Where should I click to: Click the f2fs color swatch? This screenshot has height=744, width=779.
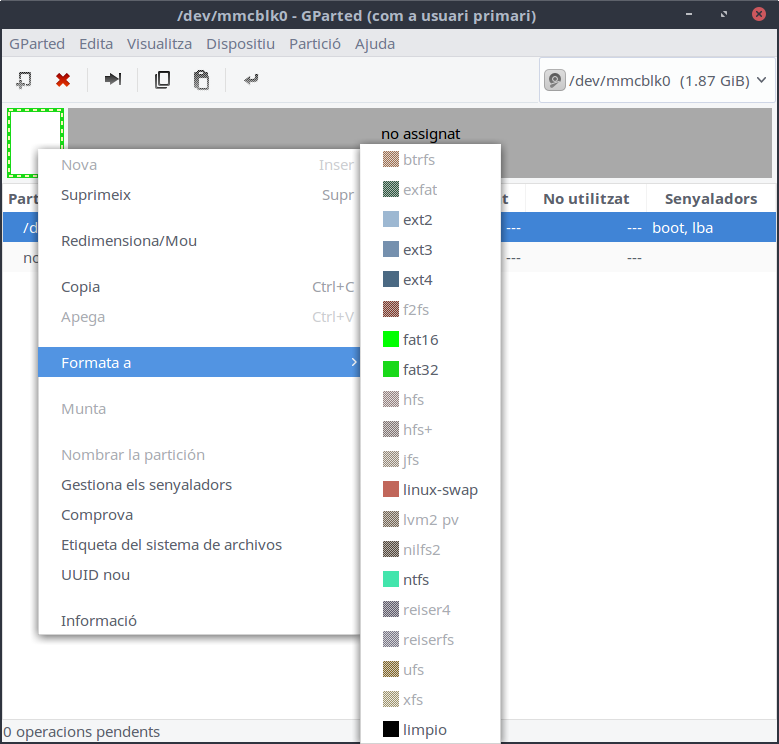click(x=390, y=309)
